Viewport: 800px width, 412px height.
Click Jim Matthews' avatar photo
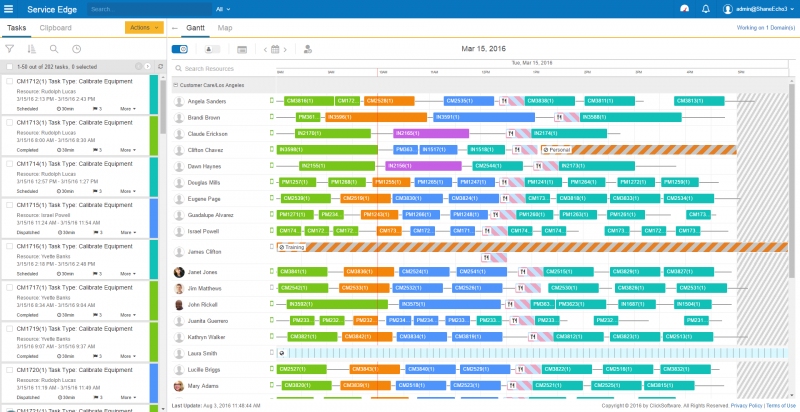pyautogui.click(x=179, y=289)
